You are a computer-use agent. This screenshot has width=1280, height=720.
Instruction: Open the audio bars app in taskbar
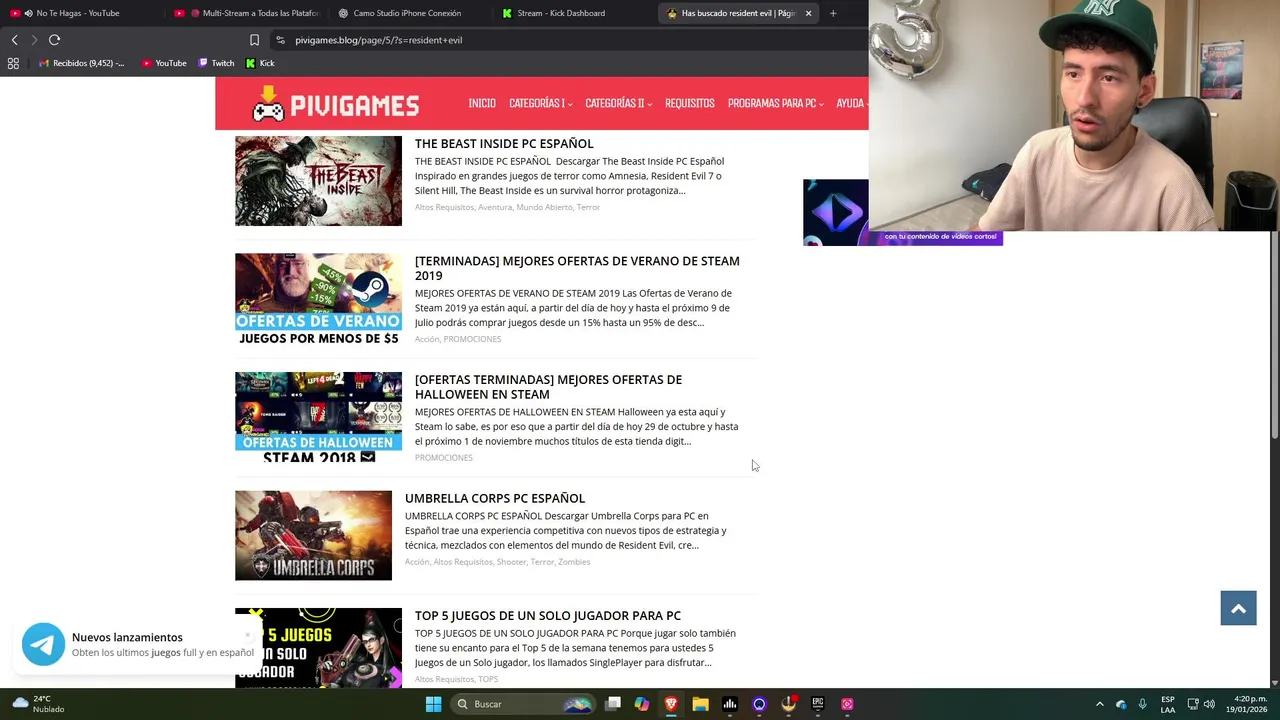(x=730, y=704)
